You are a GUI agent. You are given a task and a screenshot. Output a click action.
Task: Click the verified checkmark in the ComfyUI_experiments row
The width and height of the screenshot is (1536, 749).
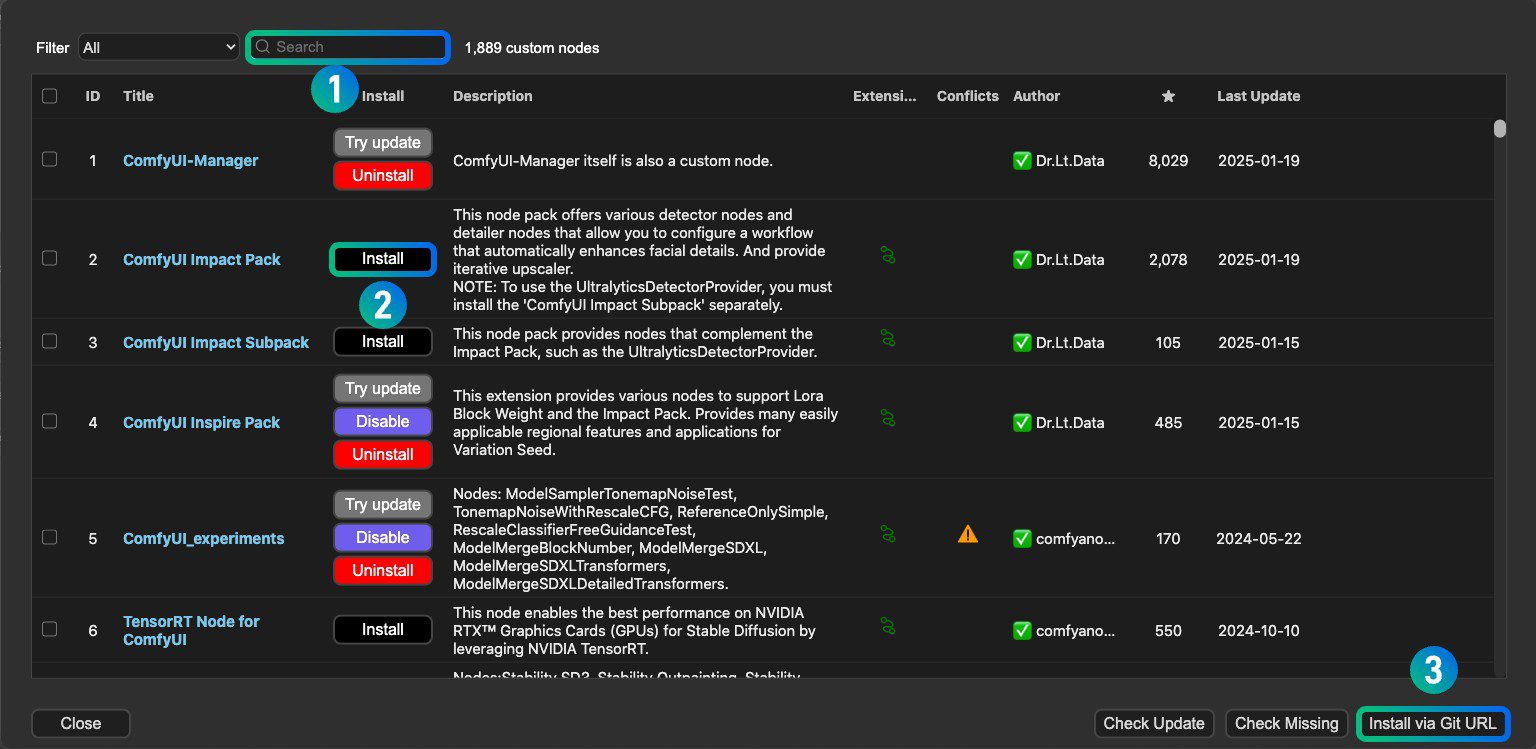(1022, 538)
